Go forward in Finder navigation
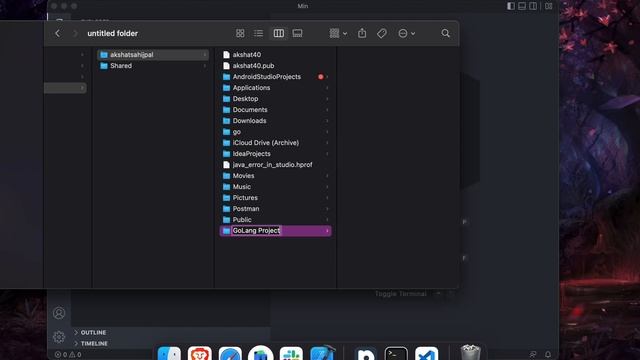This screenshot has width=640, height=360. [75, 33]
